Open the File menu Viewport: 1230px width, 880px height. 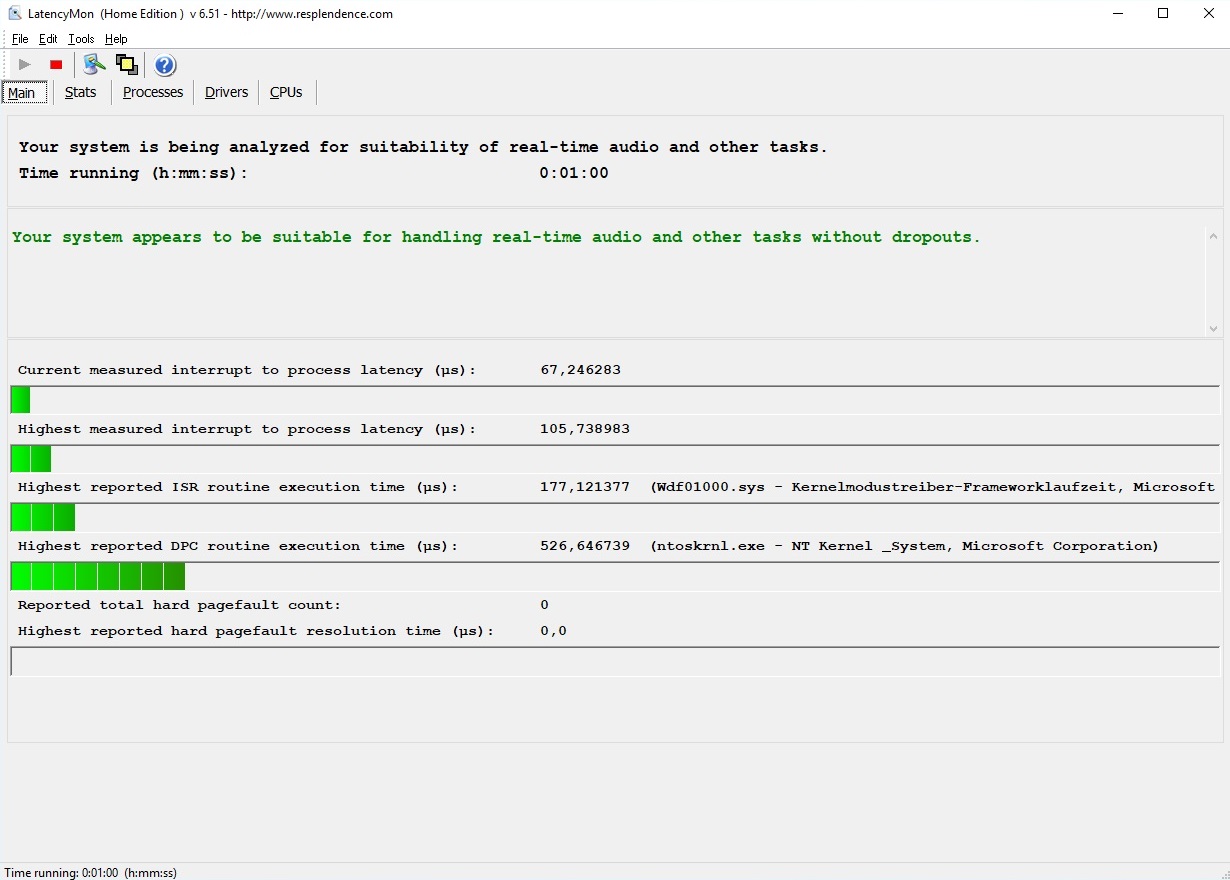click(20, 39)
